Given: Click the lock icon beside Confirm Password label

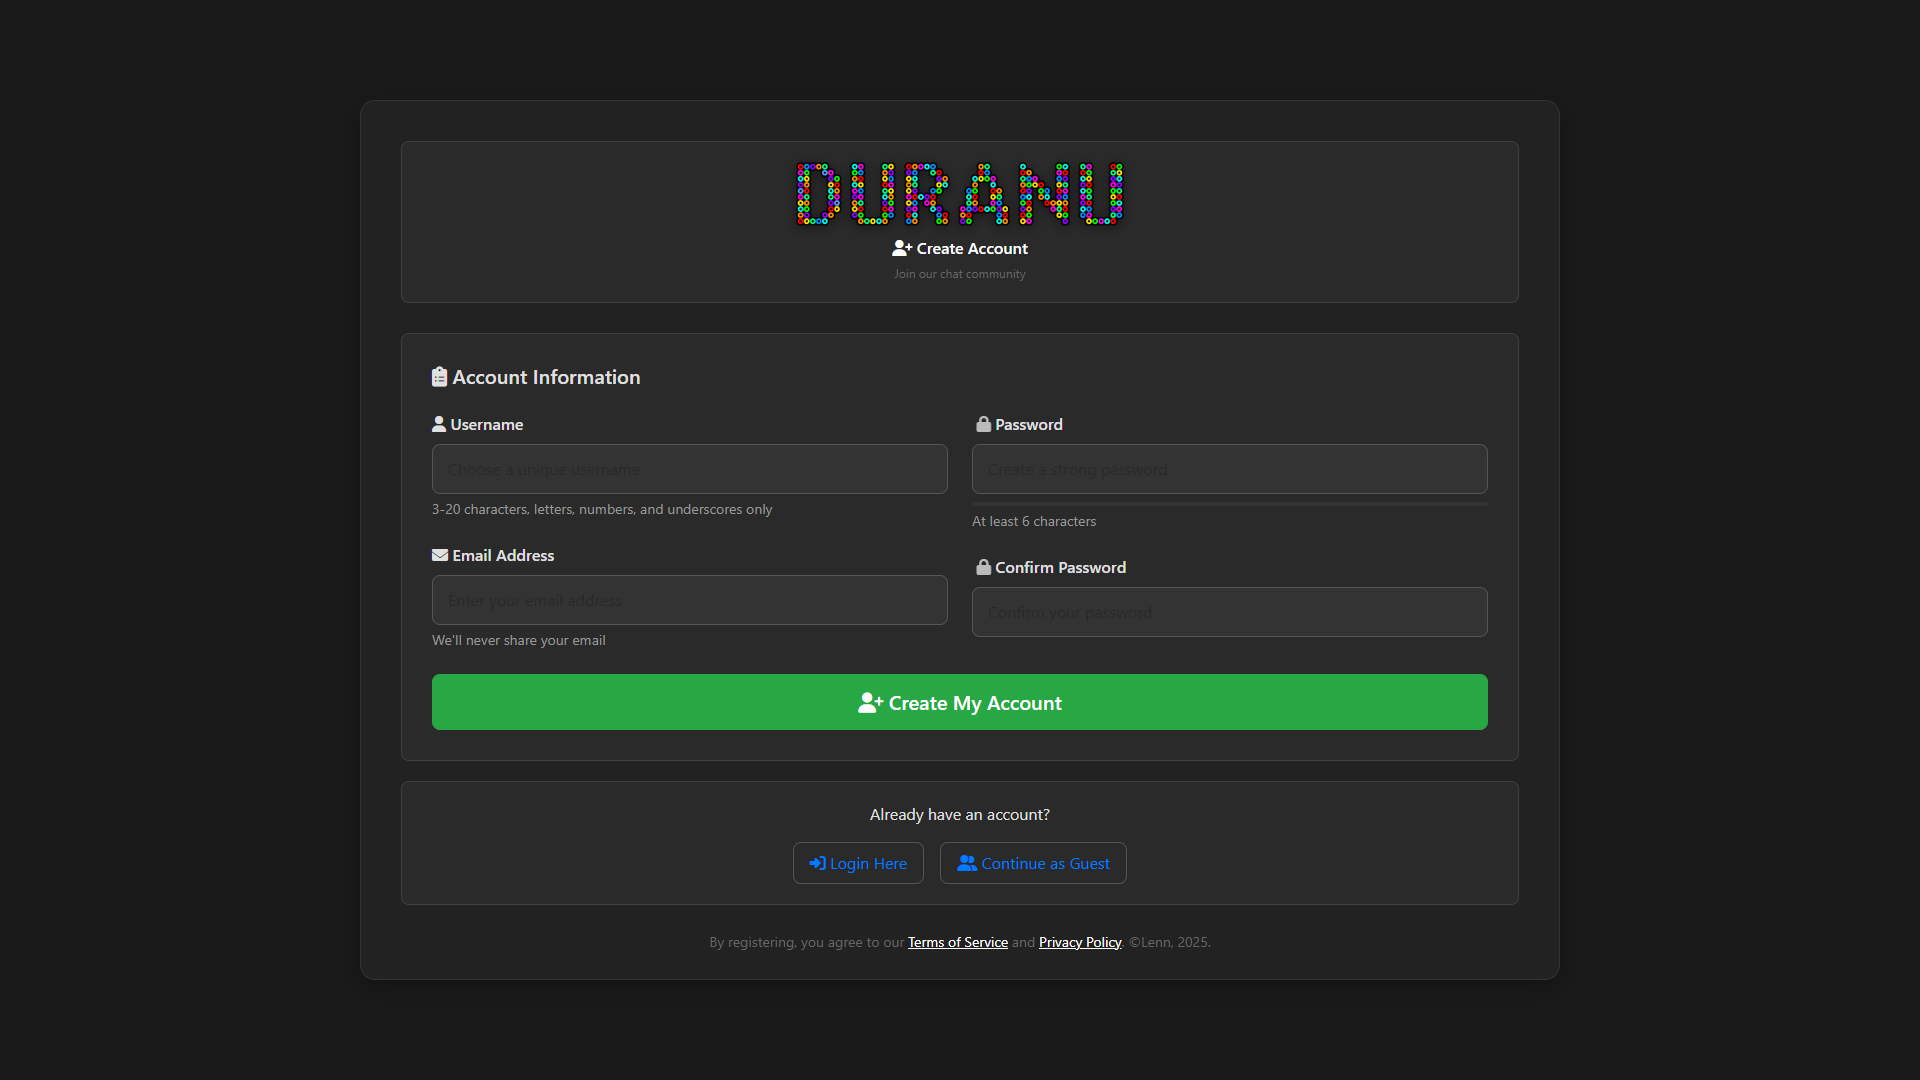Looking at the screenshot, I should 983,567.
